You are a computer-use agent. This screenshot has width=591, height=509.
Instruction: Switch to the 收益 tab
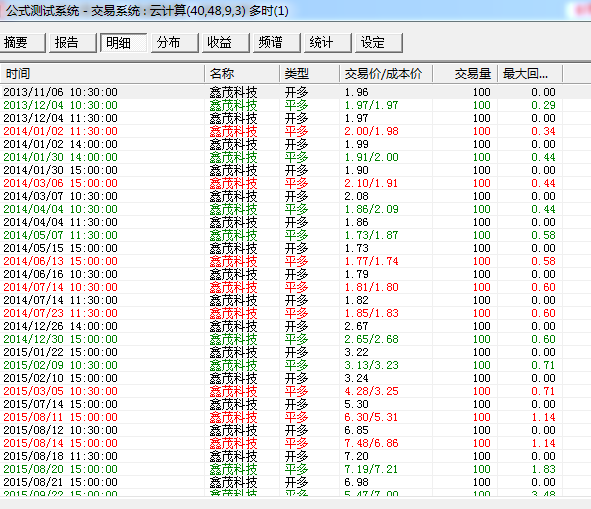226,43
